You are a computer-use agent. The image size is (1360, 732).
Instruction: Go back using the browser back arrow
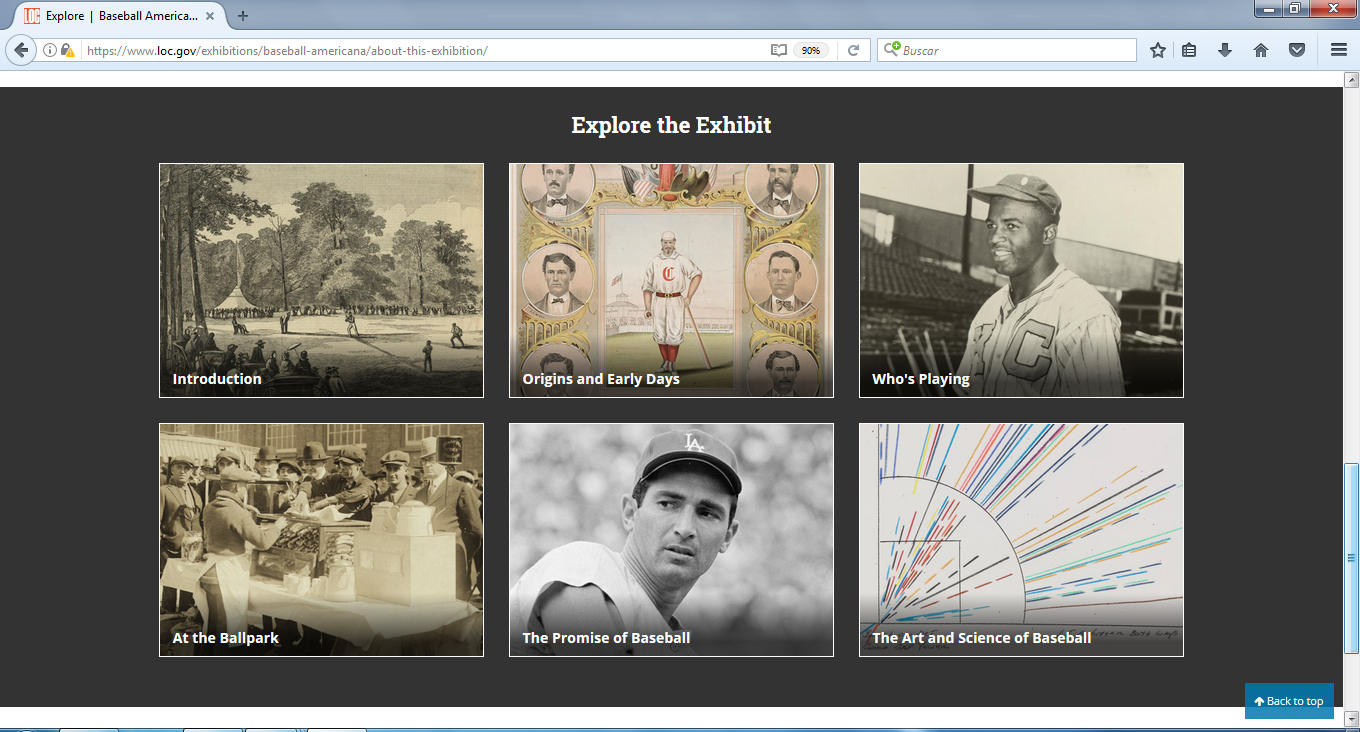click(21, 50)
